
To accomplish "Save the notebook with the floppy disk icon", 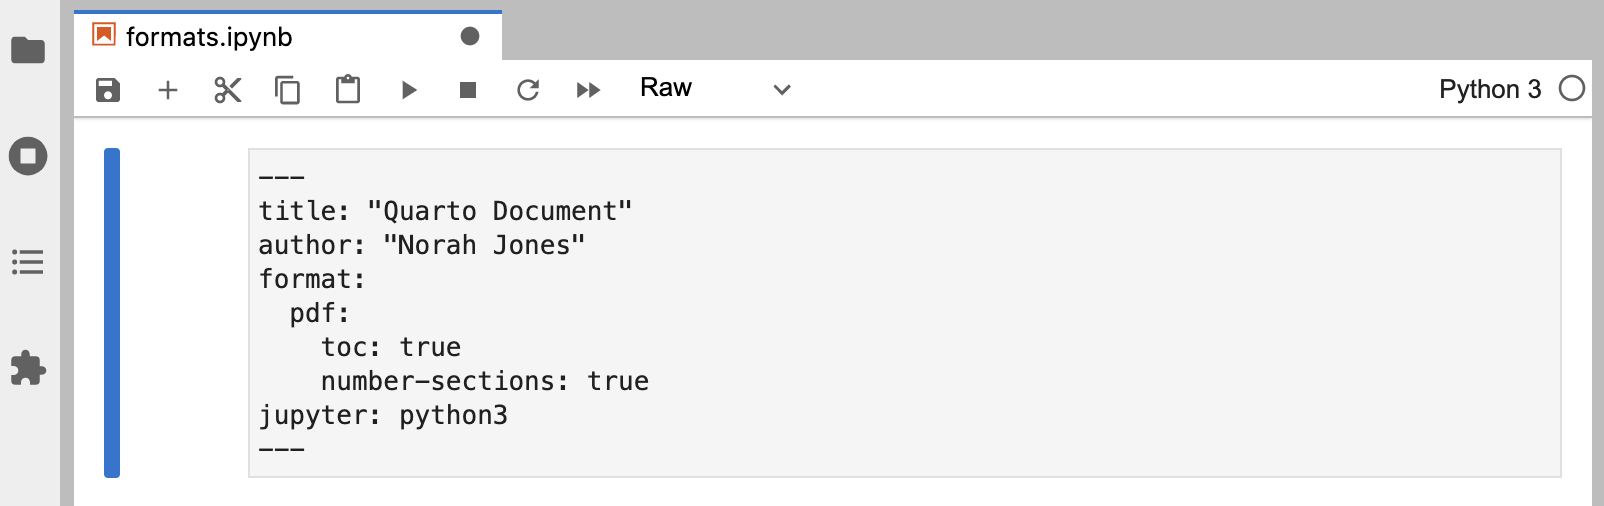I will 108,90.
